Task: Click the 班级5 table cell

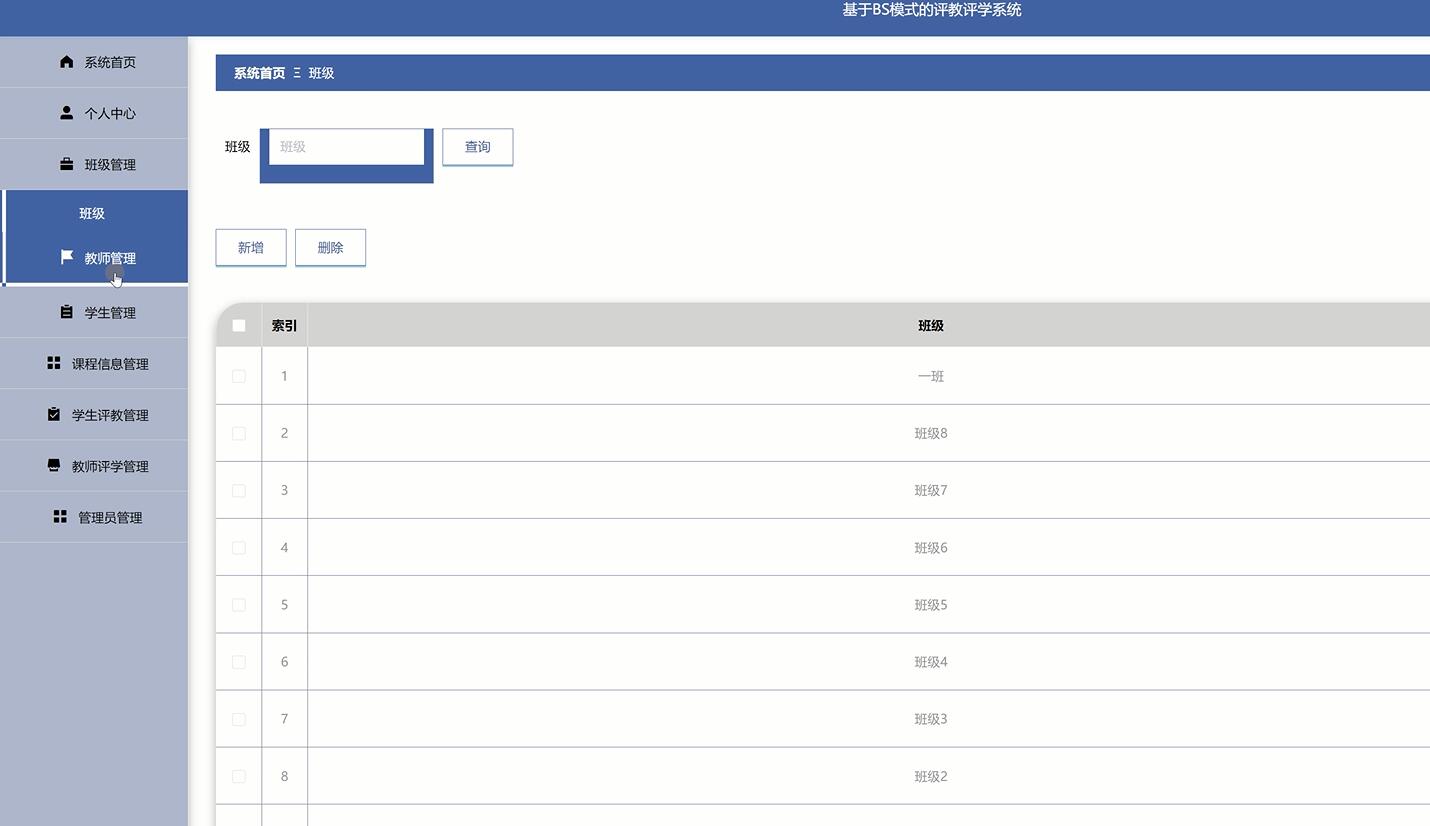Action: coord(930,604)
